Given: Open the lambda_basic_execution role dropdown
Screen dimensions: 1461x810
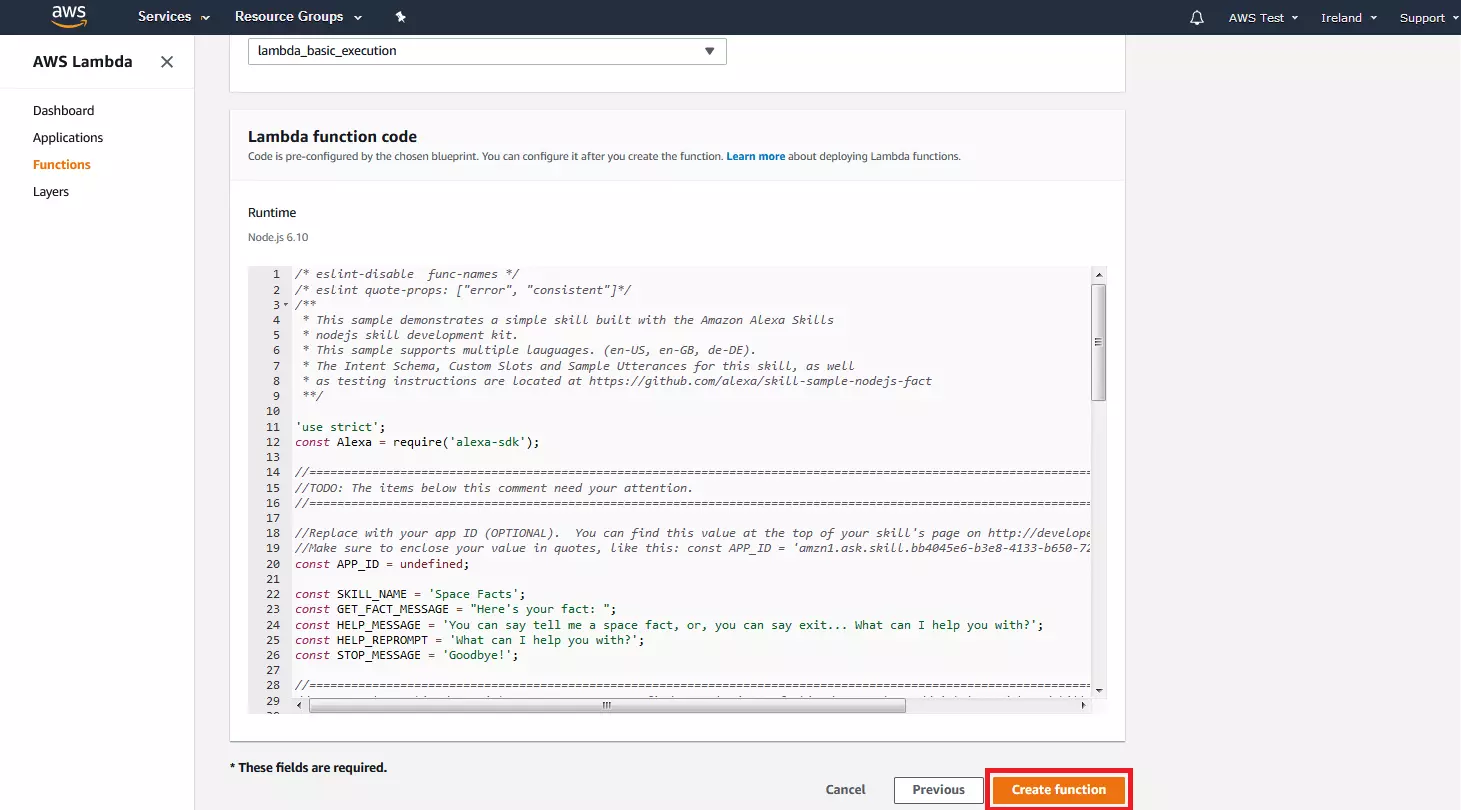Looking at the screenshot, I should tap(487, 51).
